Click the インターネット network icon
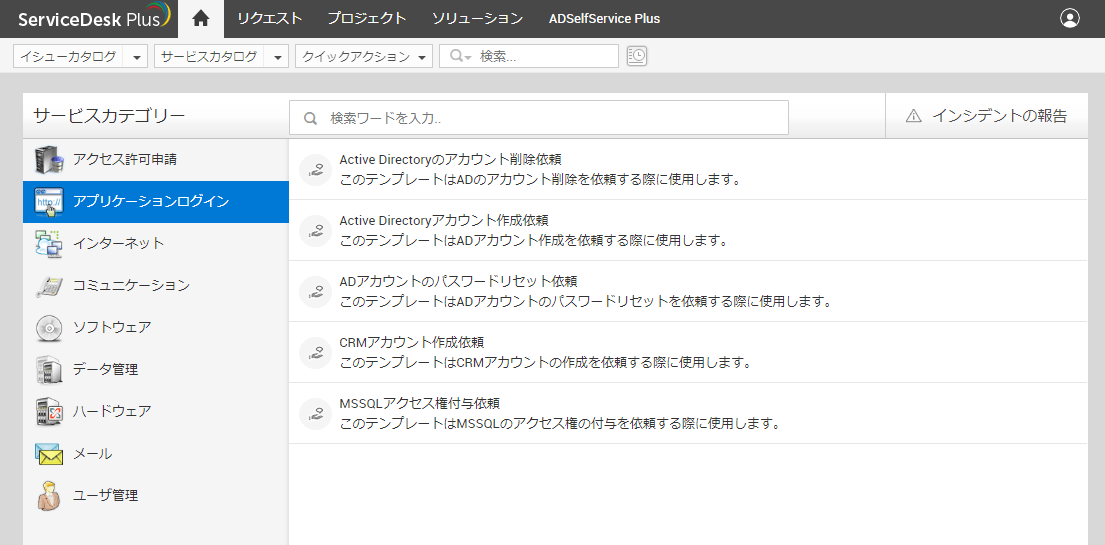Image resolution: width=1105 pixels, height=545 pixels. pyautogui.click(x=48, y=243)
